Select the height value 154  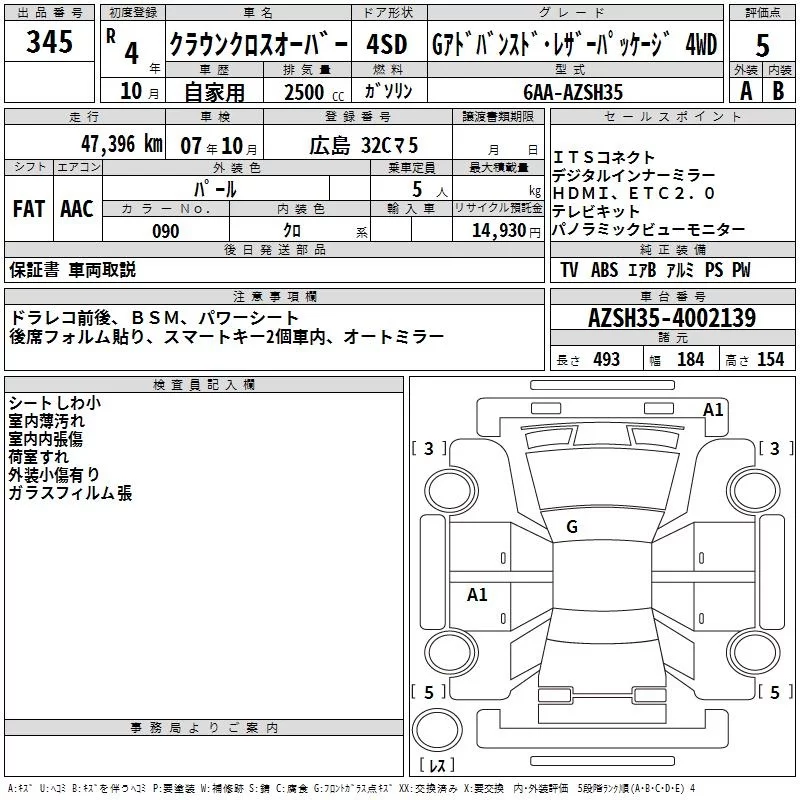[x=770, y=359]
